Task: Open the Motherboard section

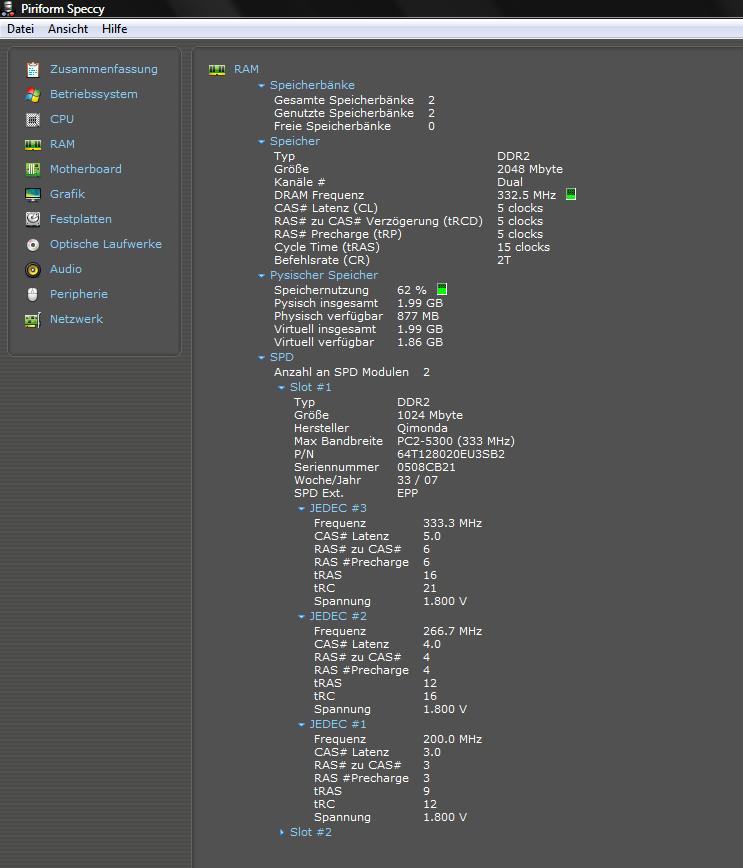Action: tap(86, 169)
